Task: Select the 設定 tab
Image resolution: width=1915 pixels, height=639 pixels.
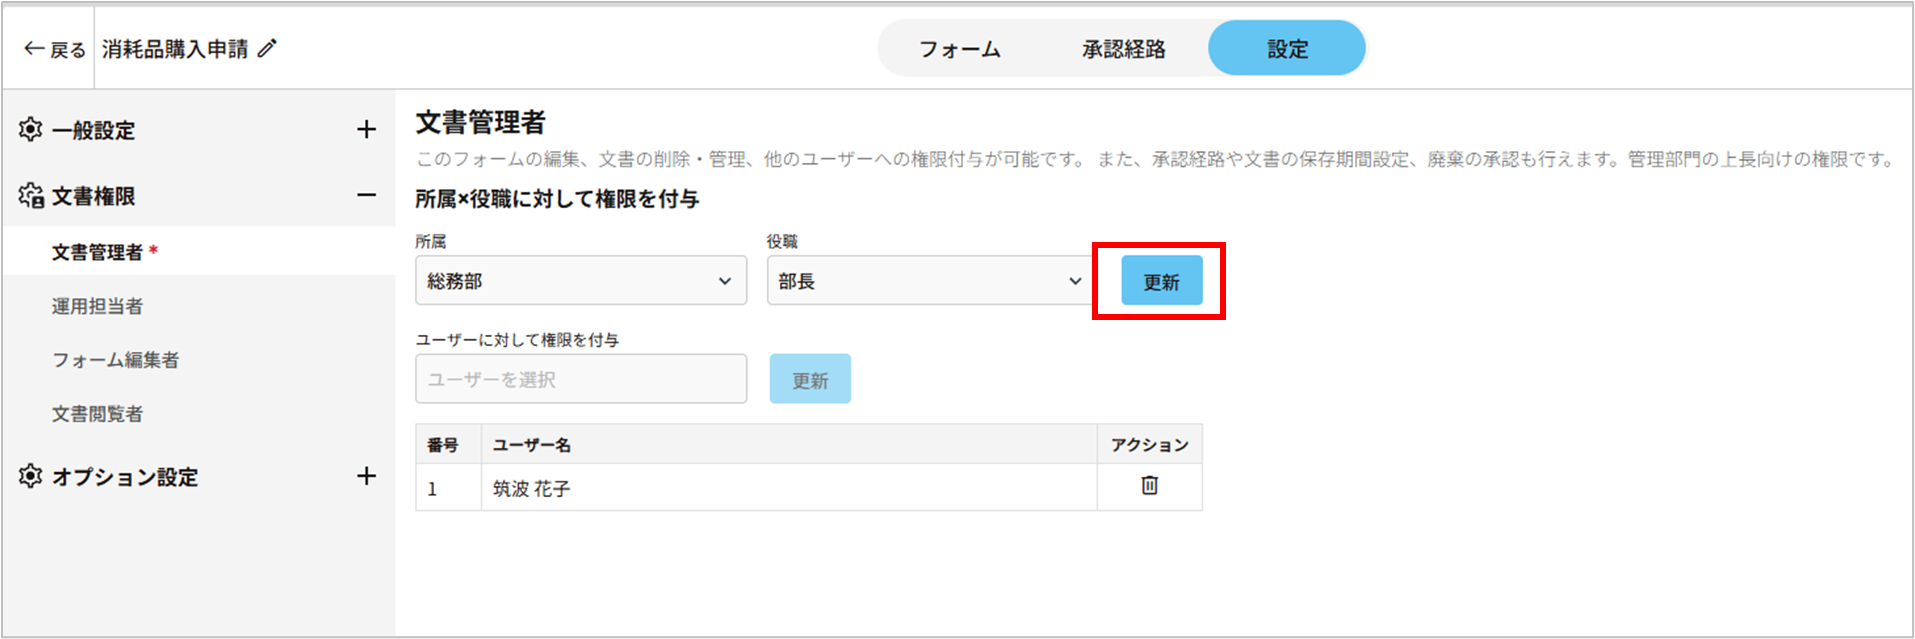Action: (1287, 49)
